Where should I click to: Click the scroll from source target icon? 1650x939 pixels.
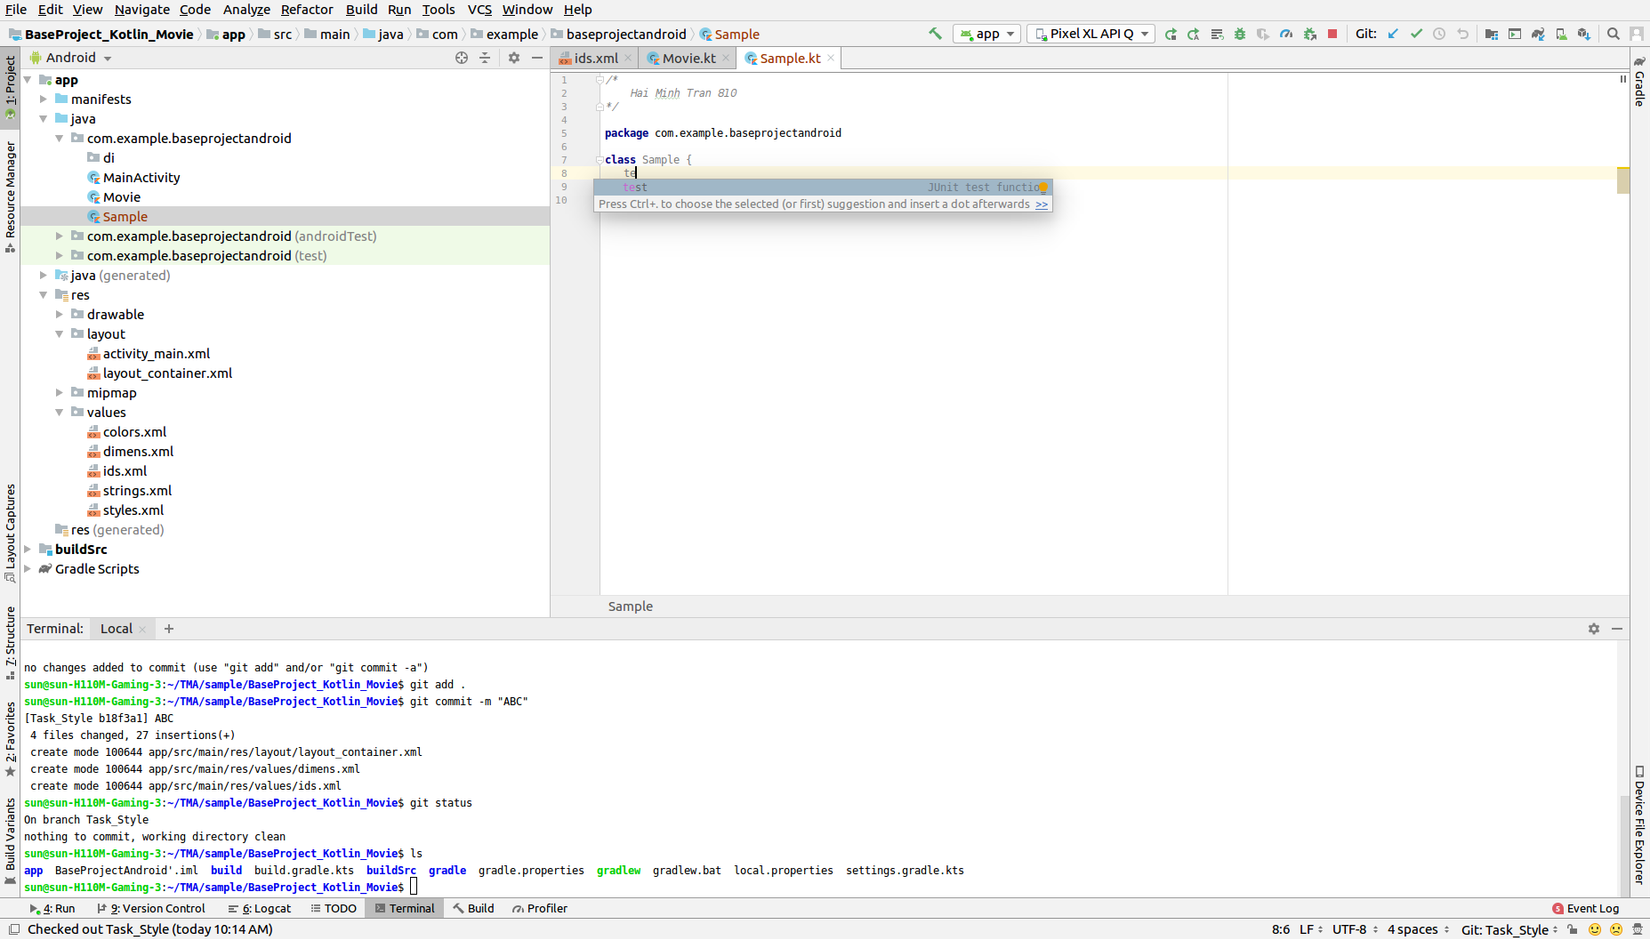tap(461, 58)
